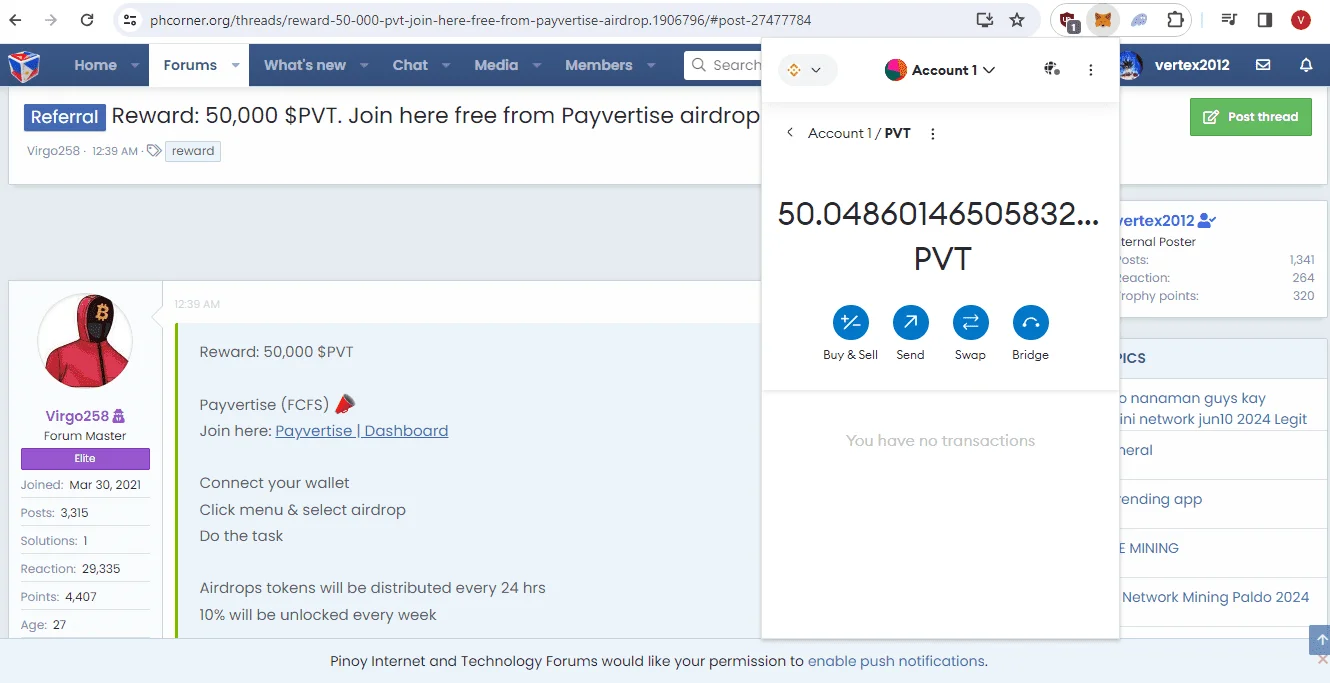Viewport: 1330px width, 683px height.
Task: Click the 12:39 AM post timestamp
Action: tap(197, 304)
